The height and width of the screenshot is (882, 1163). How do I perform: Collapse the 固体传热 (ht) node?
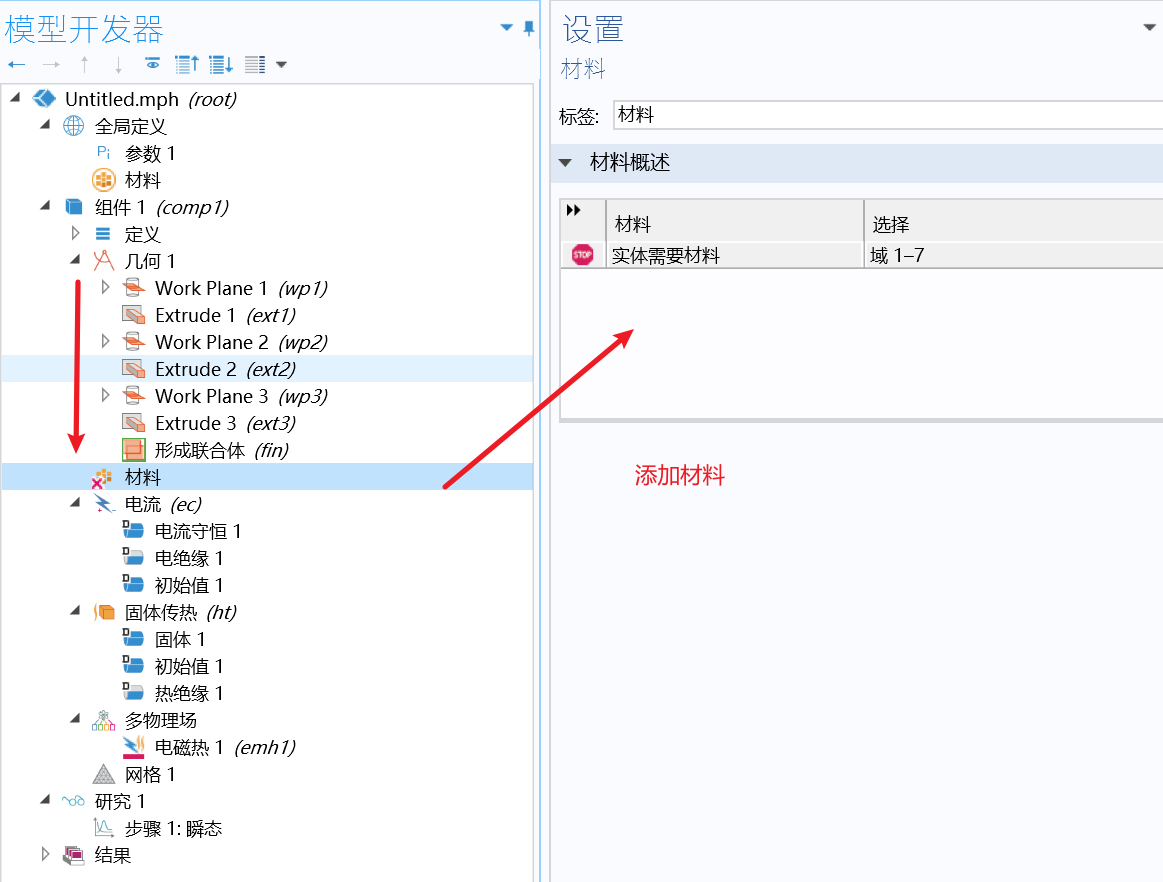75,611
